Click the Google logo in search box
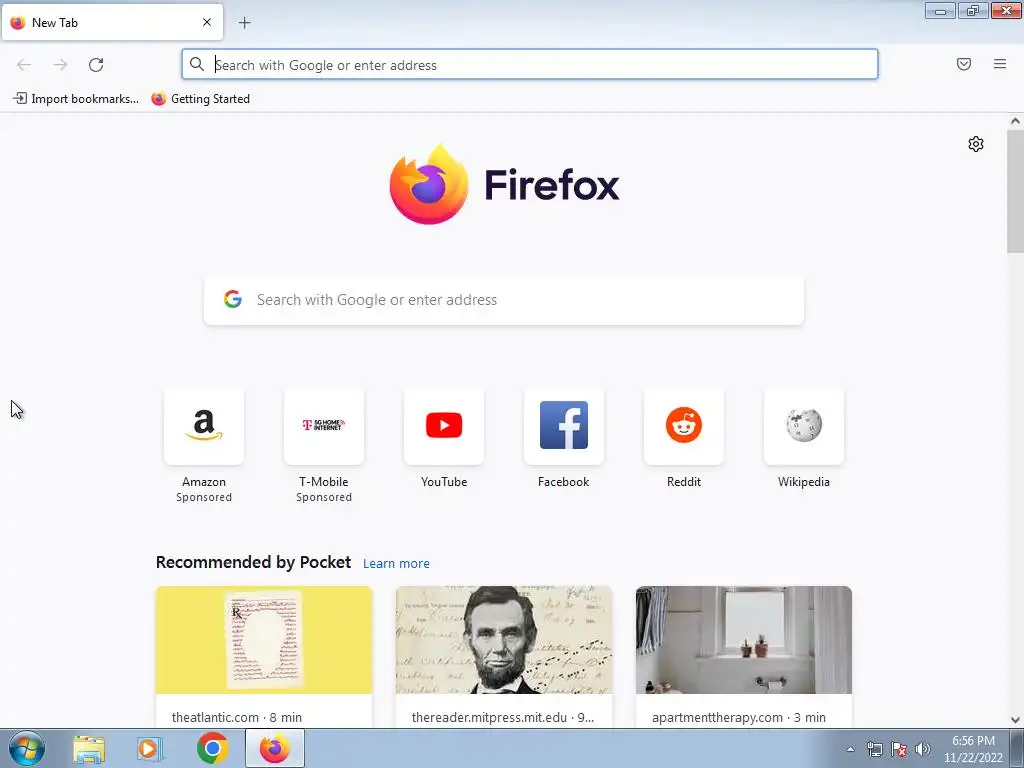Screen dimensions: 1024x768 pyautogui.click(x=232, y=299)
